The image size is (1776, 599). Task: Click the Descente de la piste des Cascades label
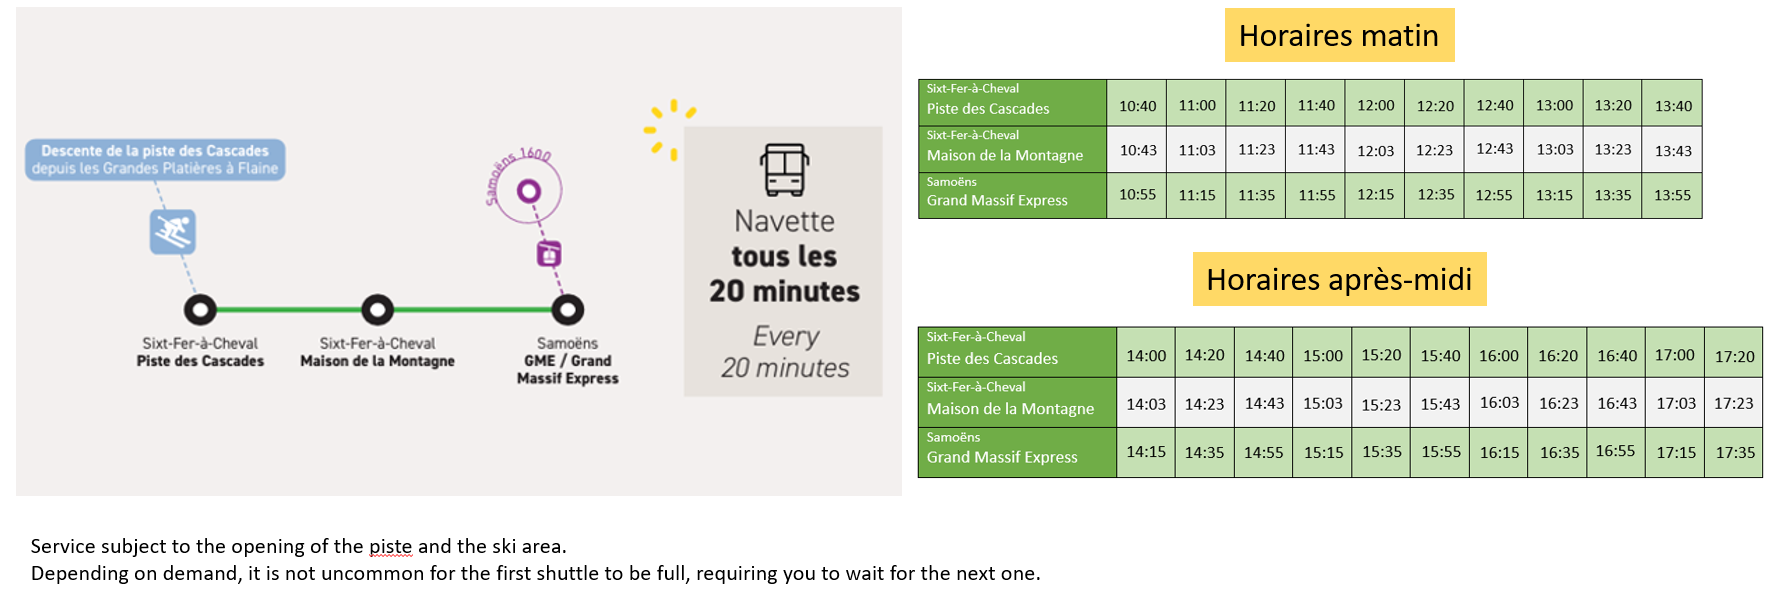[155, 160]
